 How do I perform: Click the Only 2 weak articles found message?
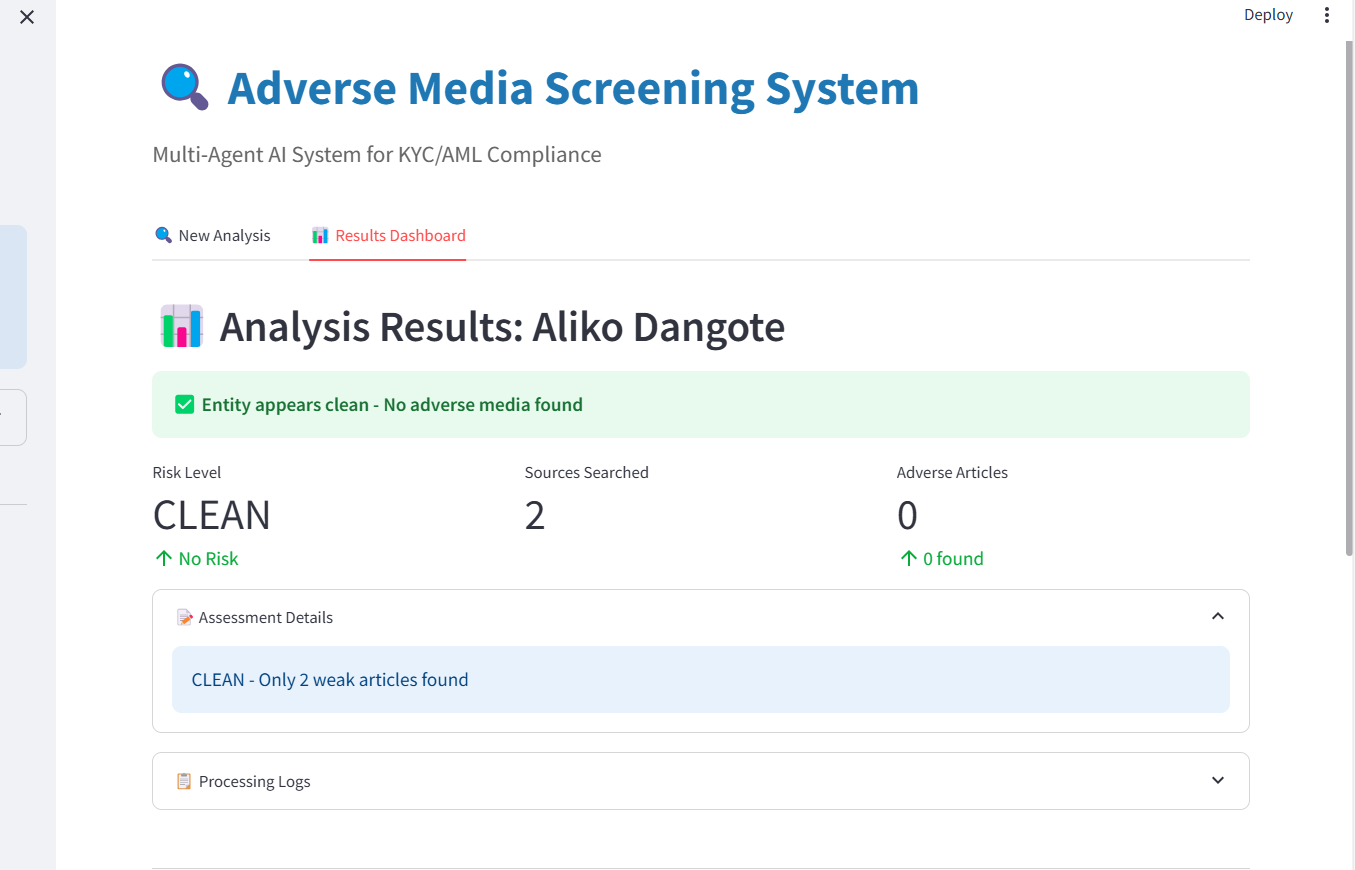point(330,680)
